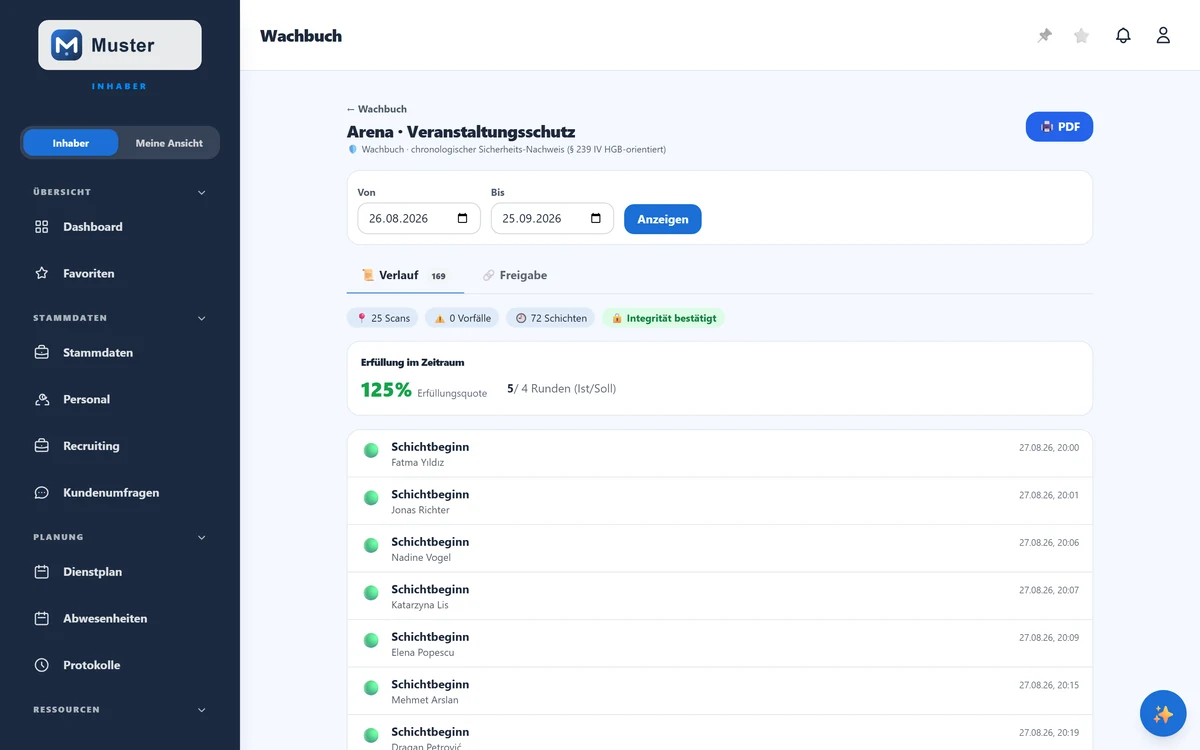Open Protokolle menu item
Image resolution: width=1200 pixels, height=750 pixels.
[x=120, y=665]
